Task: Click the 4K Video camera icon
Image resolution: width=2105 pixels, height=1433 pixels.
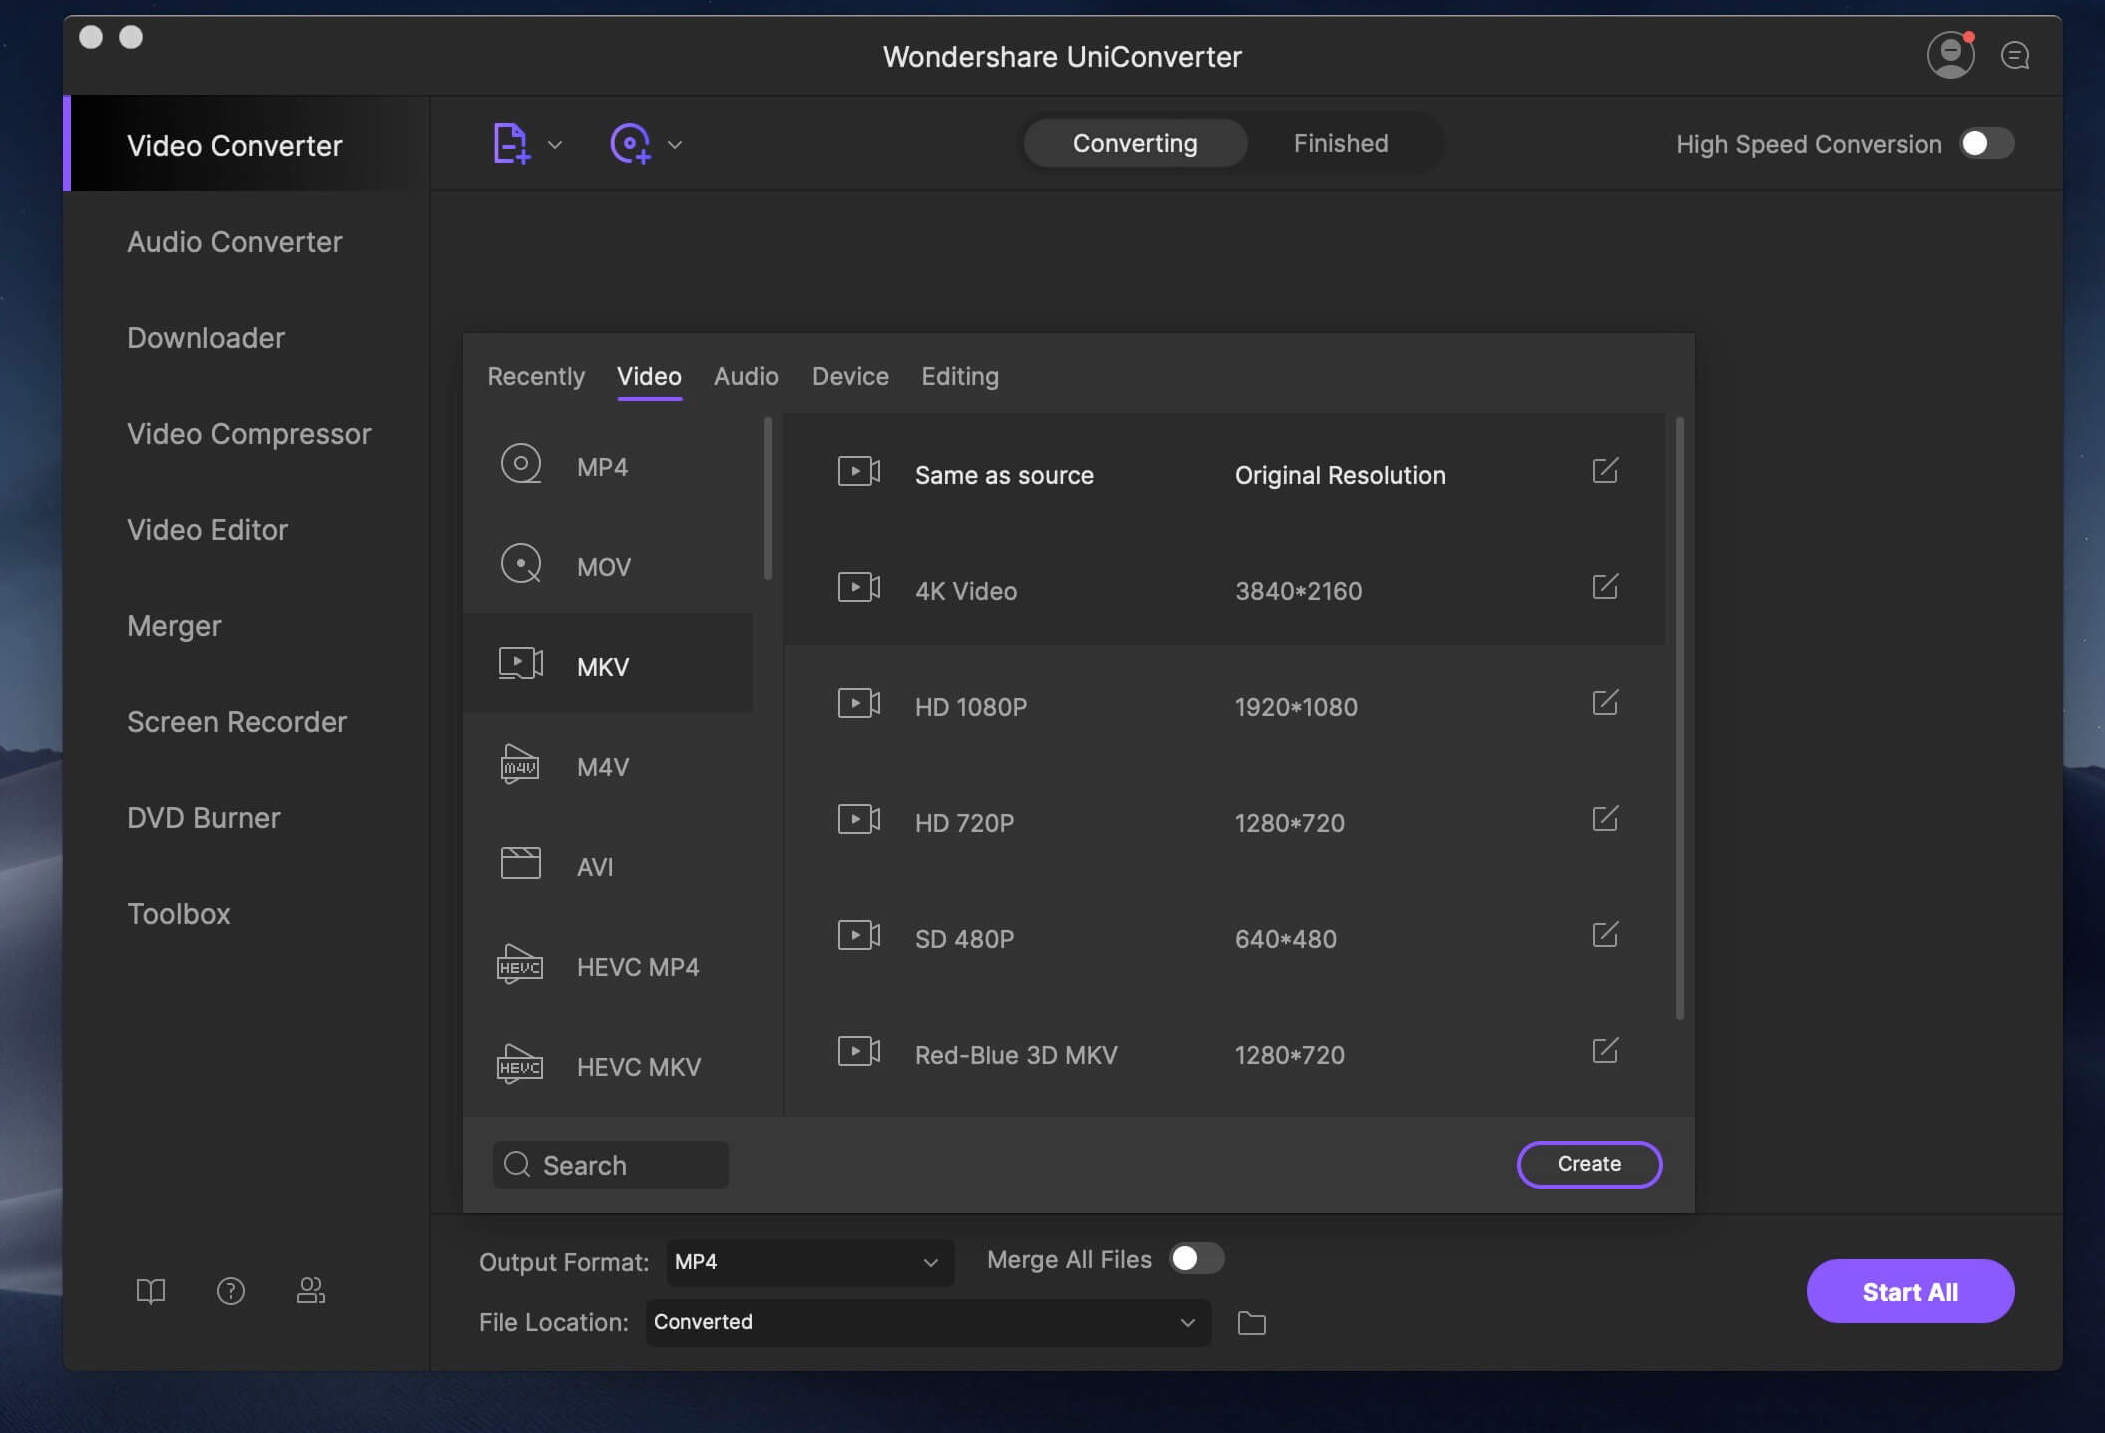Action: tap(859, 587)
